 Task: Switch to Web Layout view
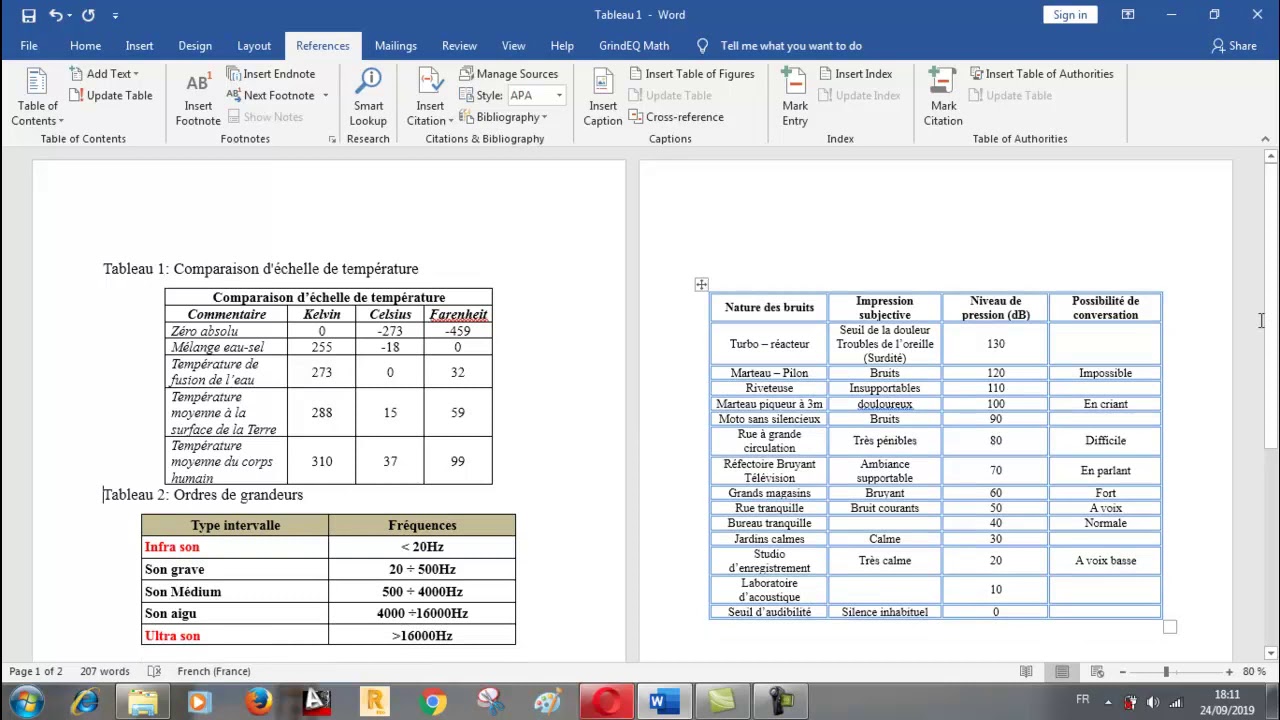click(x=1097, y=672)
